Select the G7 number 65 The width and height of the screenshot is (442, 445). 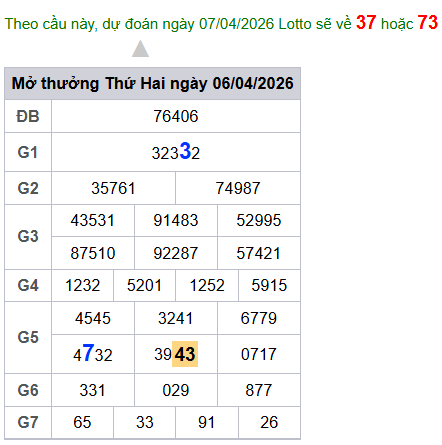click(82, 422)
